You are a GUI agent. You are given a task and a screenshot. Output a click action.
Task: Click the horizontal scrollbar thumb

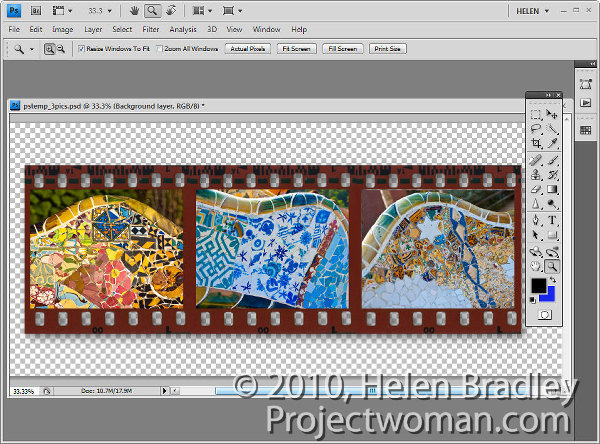coord(373,391)
